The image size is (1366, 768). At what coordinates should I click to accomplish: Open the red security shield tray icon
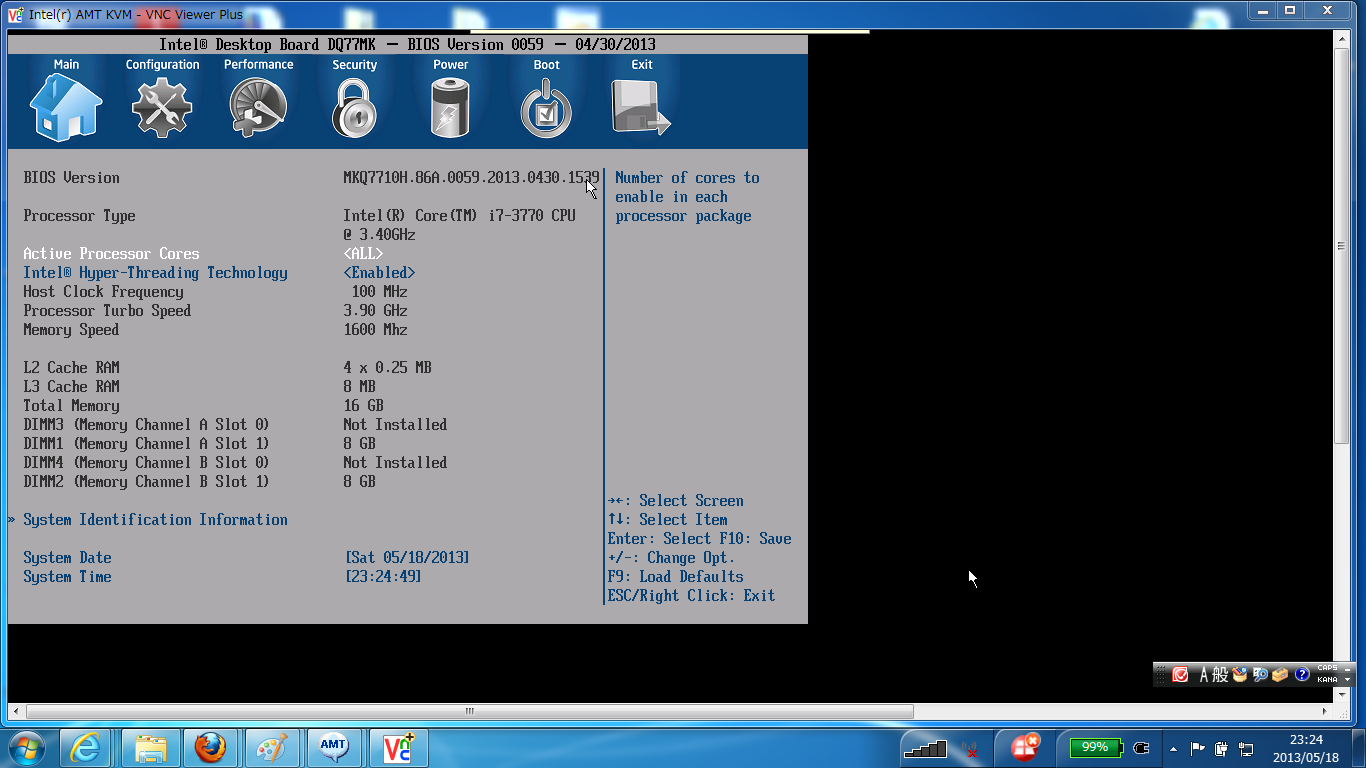(1025, 746)
